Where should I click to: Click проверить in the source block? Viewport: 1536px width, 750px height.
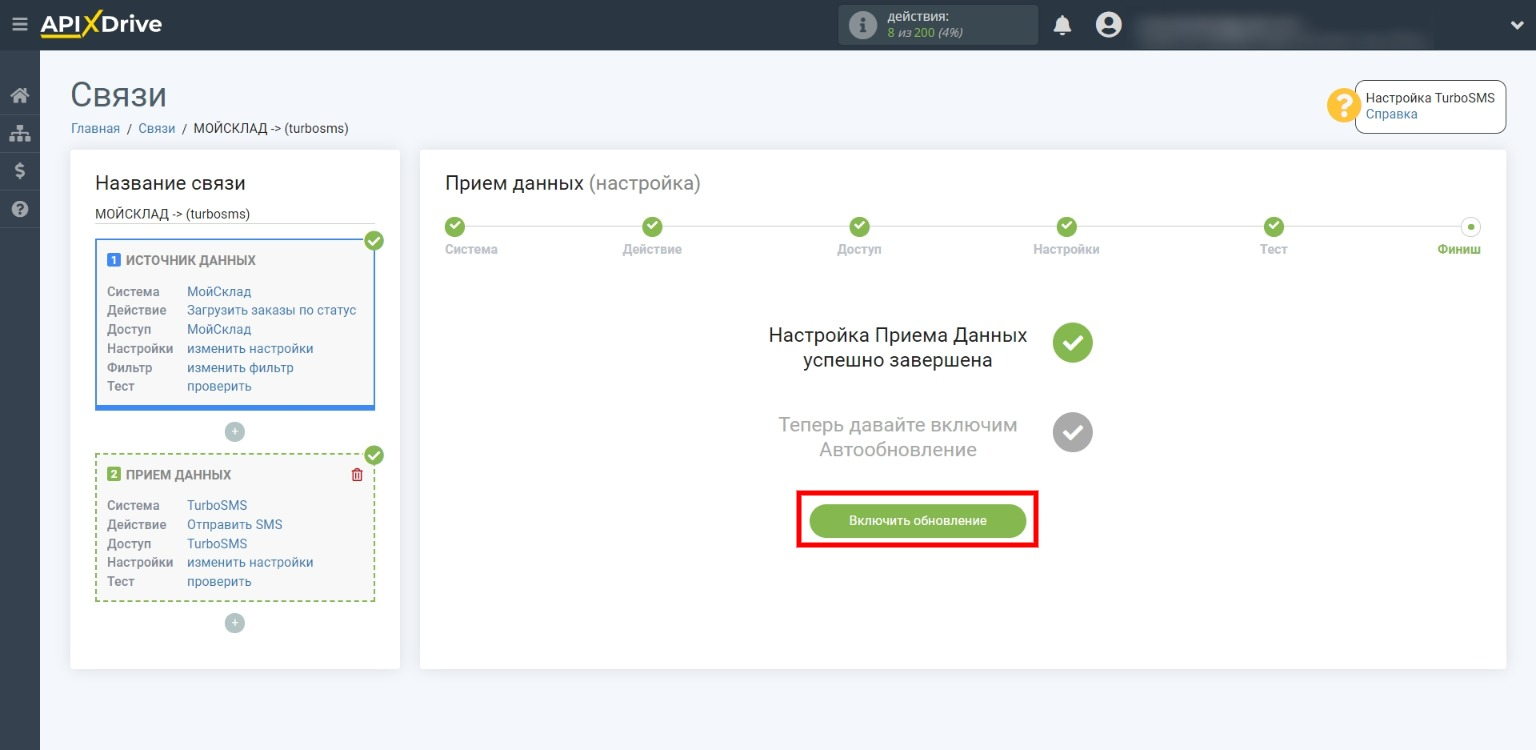coord(219,386)
